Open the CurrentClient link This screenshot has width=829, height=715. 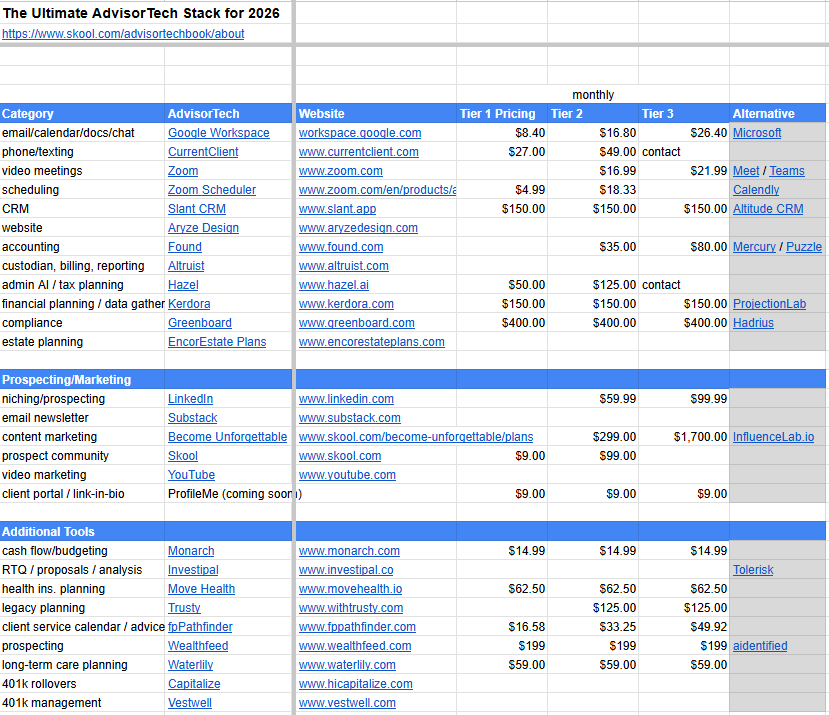tap(203, 152)
